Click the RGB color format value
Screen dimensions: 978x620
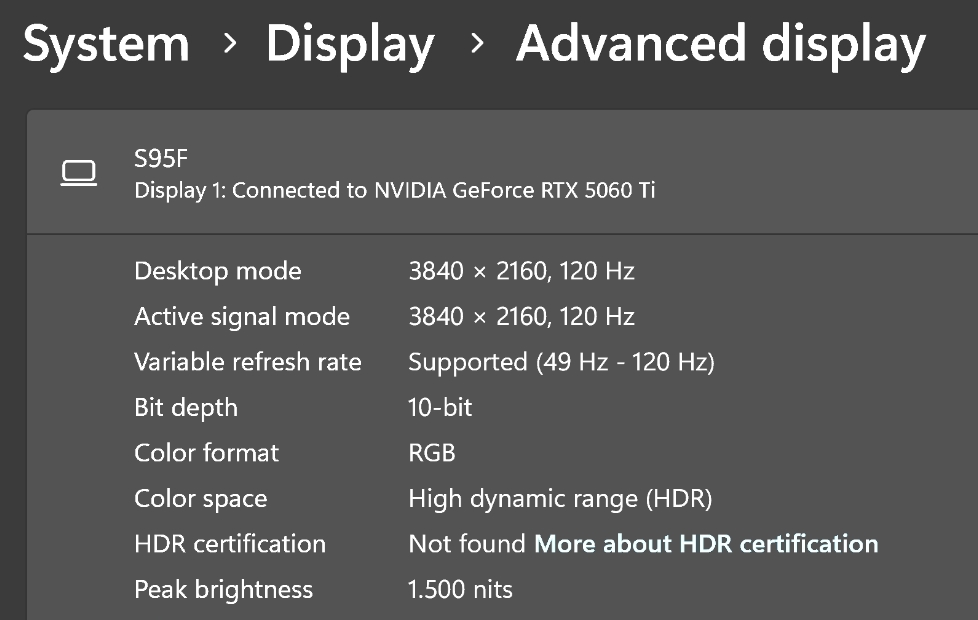pyautogui.click(x=431, y=453)
